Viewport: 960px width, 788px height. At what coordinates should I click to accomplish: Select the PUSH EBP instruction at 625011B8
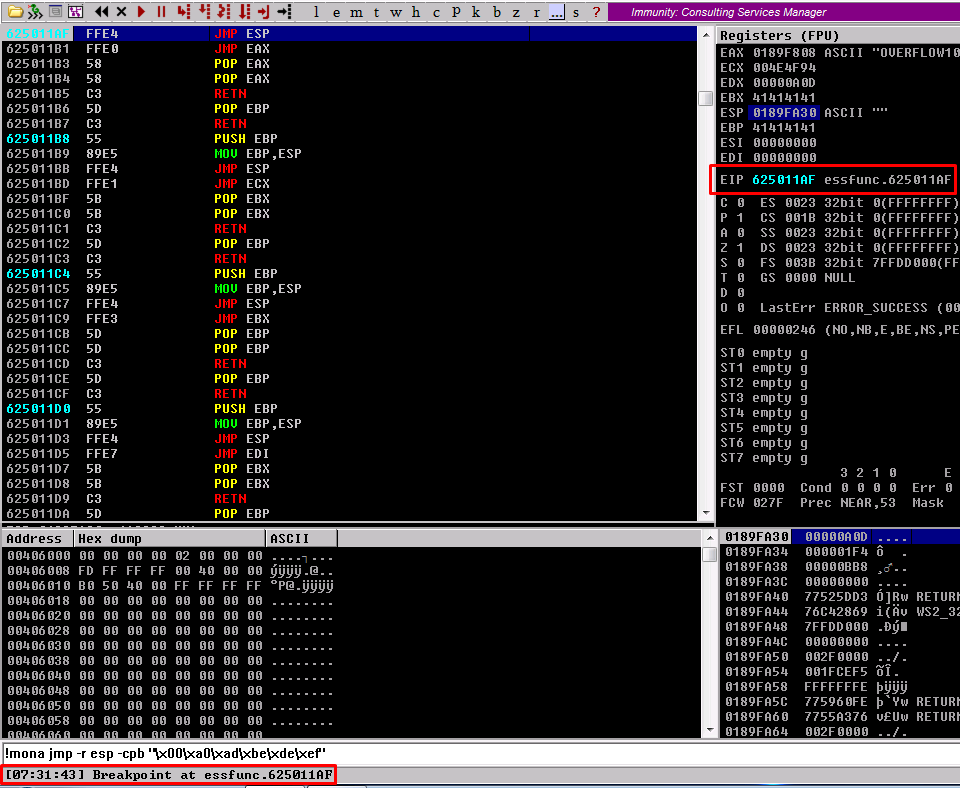pyautogui.click(x=349, y=138)
